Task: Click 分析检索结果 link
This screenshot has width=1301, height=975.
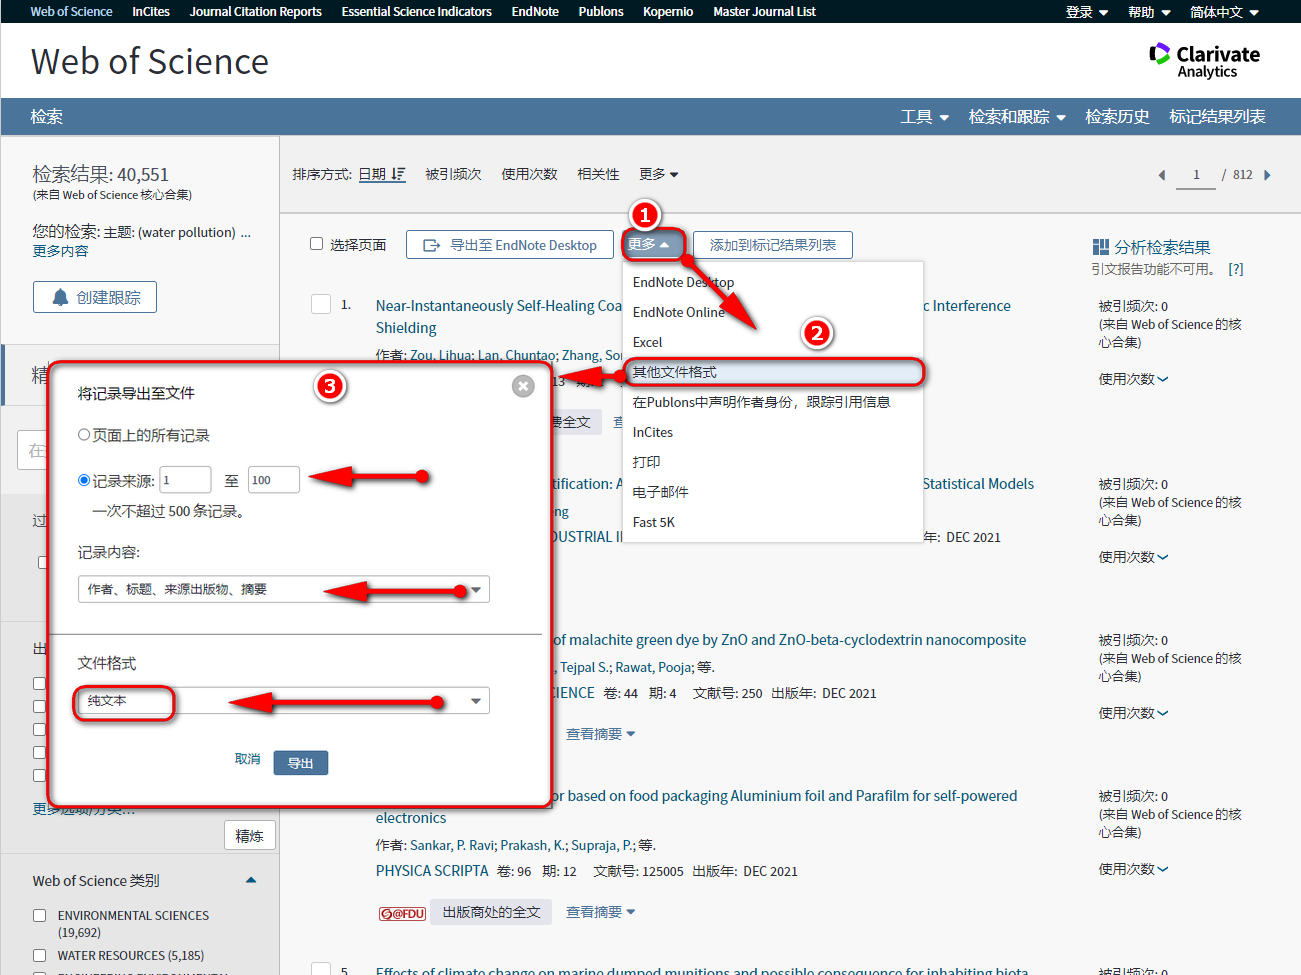Action: (x=1162, y=247)
